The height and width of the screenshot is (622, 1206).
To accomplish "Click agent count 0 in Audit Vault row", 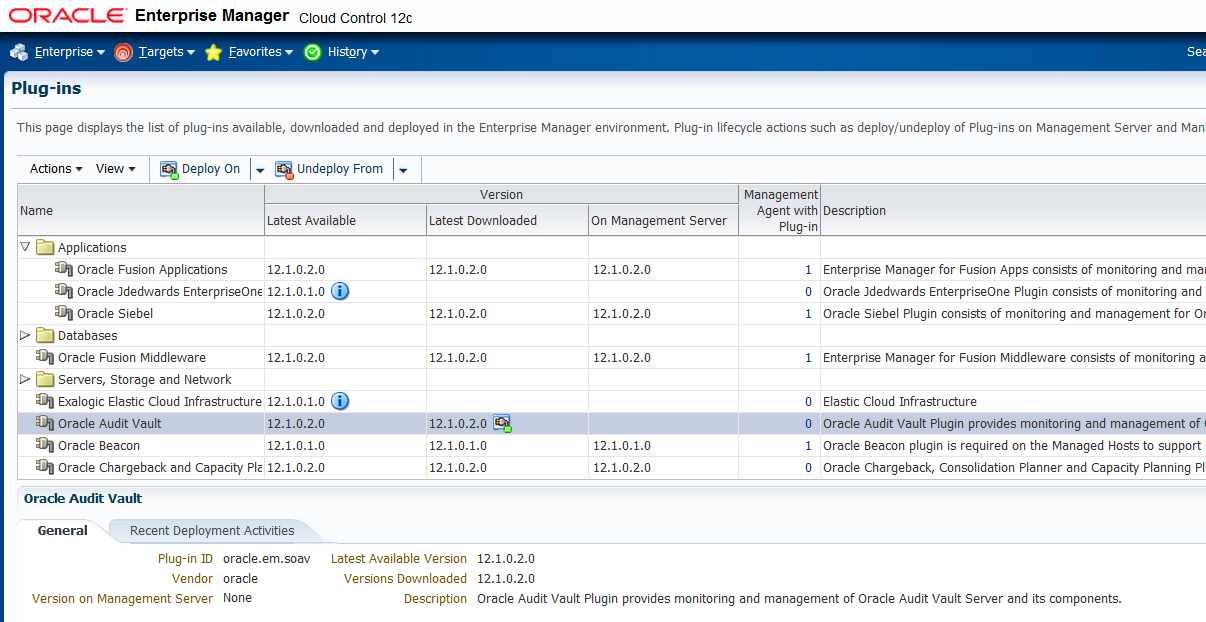I will click(x=808, y=424).
